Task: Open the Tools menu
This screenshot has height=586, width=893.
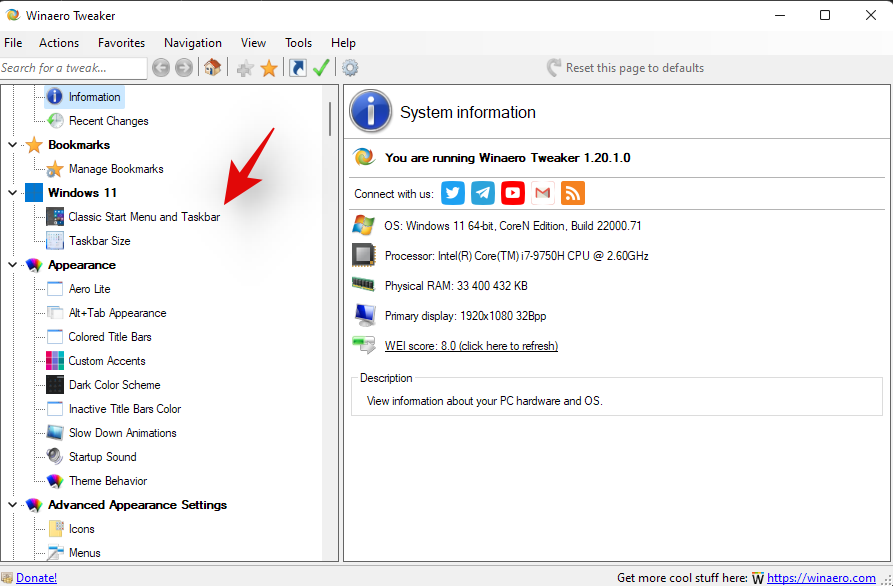Action: coord(298,43)
